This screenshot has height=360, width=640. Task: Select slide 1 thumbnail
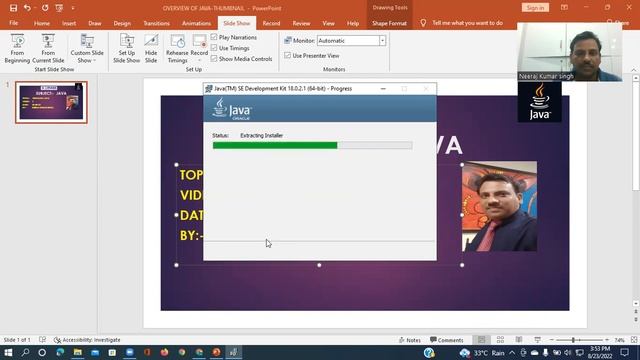pyautogui.click(x=51, y=102)
